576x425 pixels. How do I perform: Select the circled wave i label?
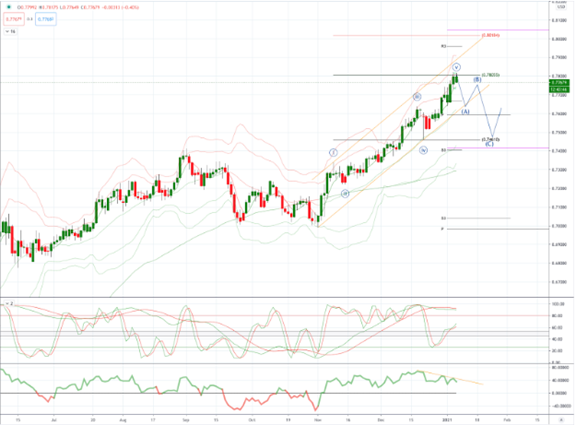click(x=333, y=152)
